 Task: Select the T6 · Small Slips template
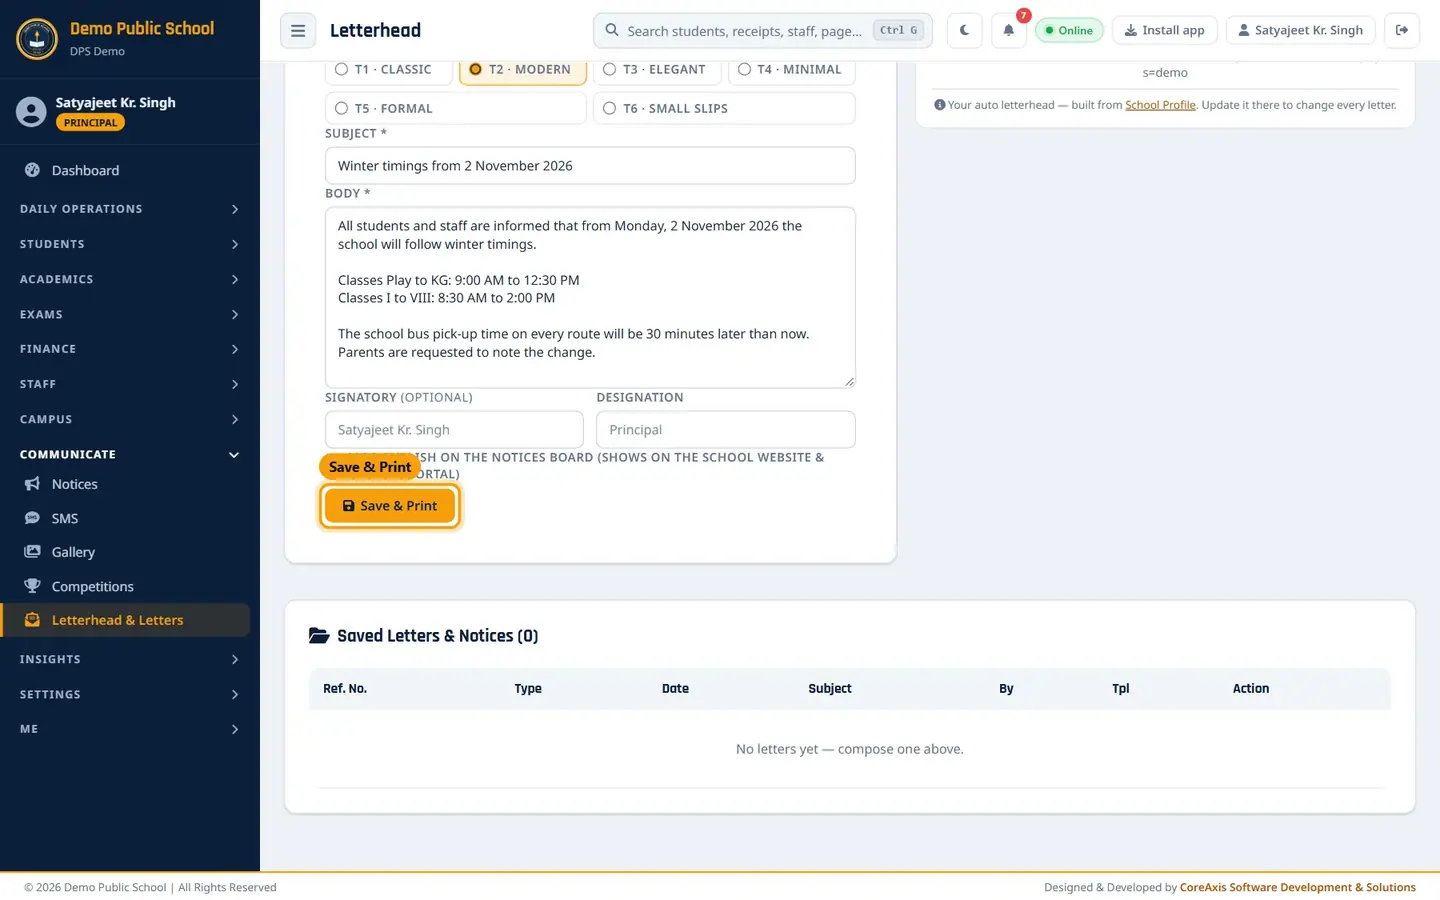click(x=724, y=108)
